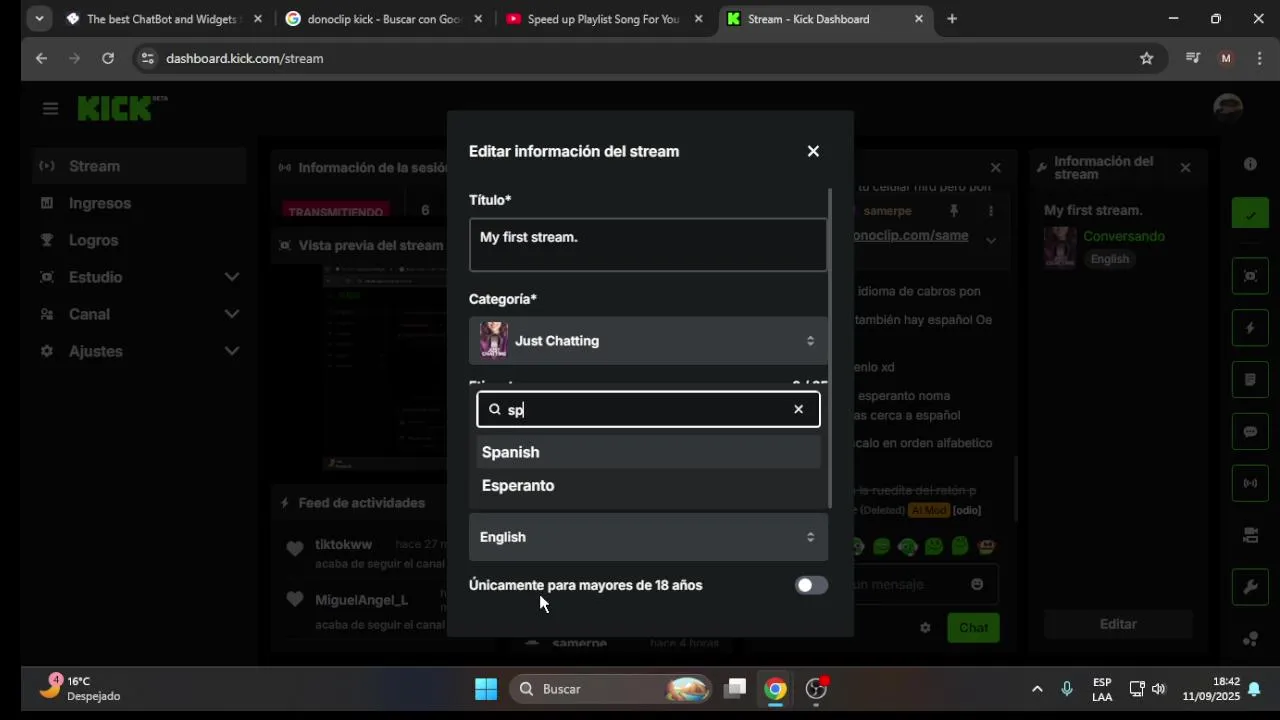Click the dialog's vertical scrollbar
The image size is (1280, 720).
830,348
